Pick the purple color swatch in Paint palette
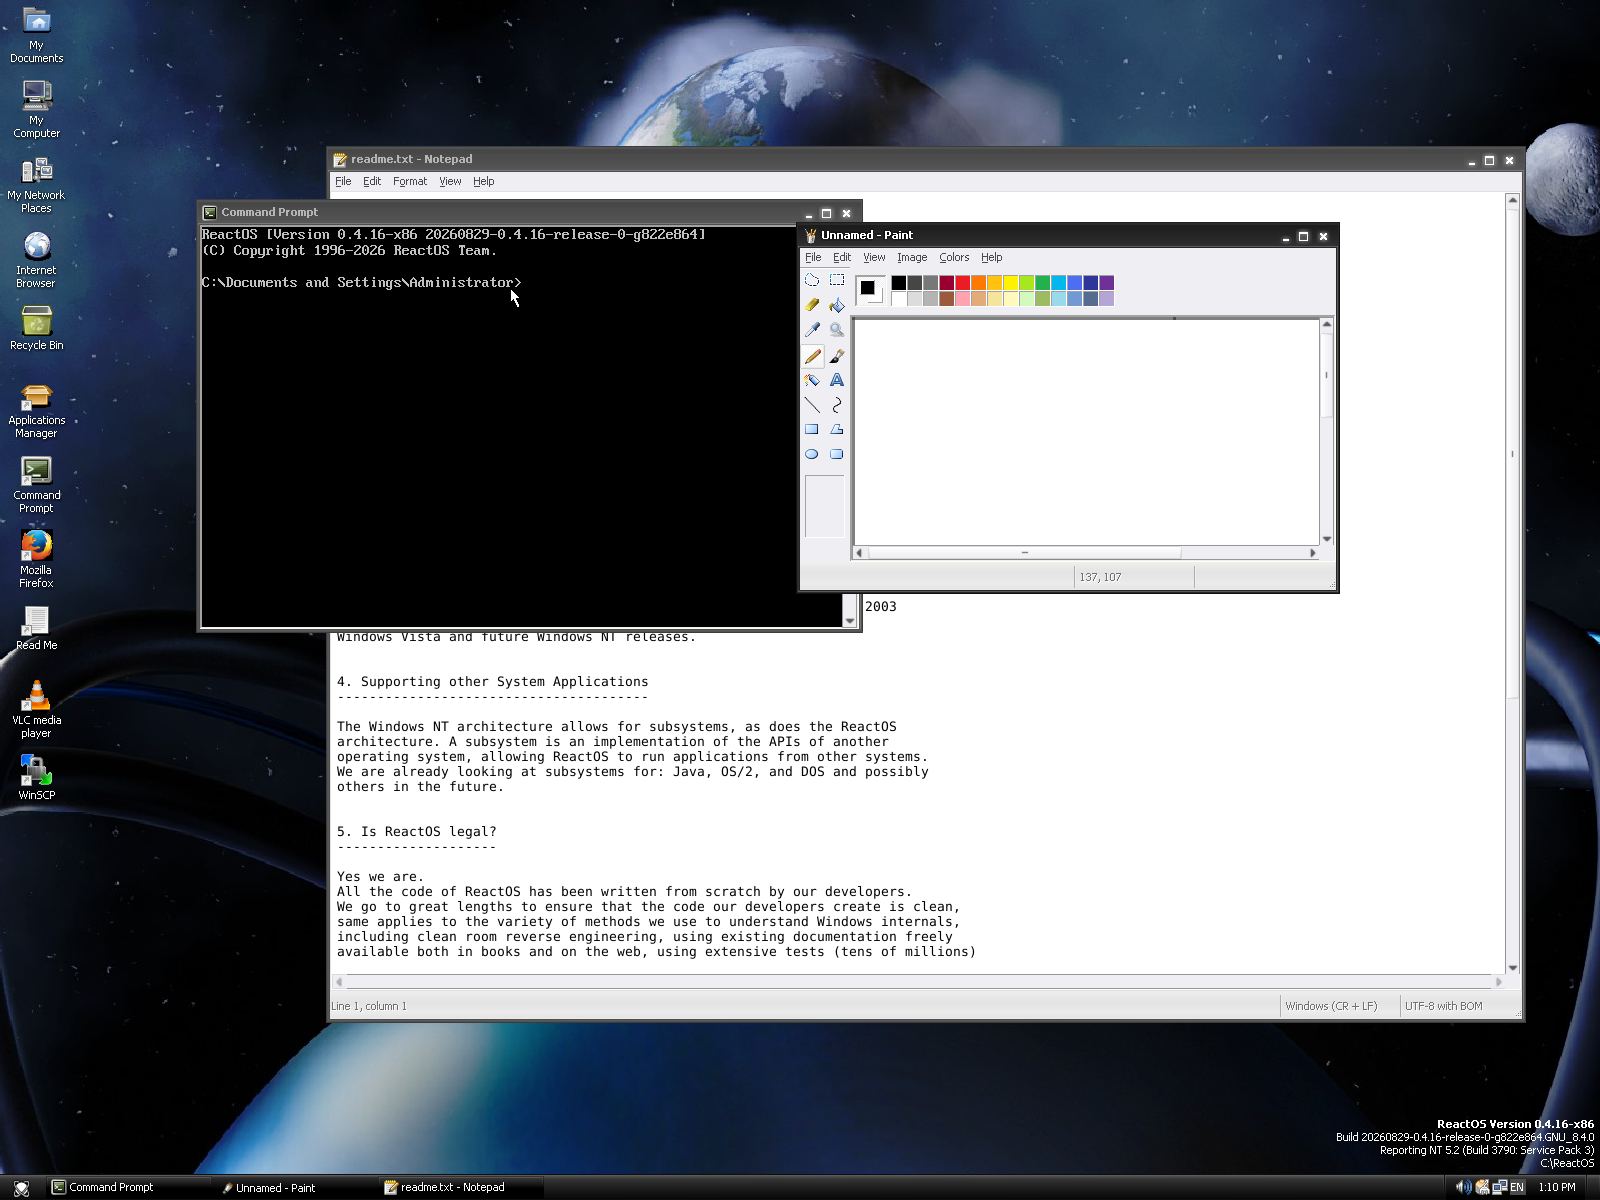 1106,283
